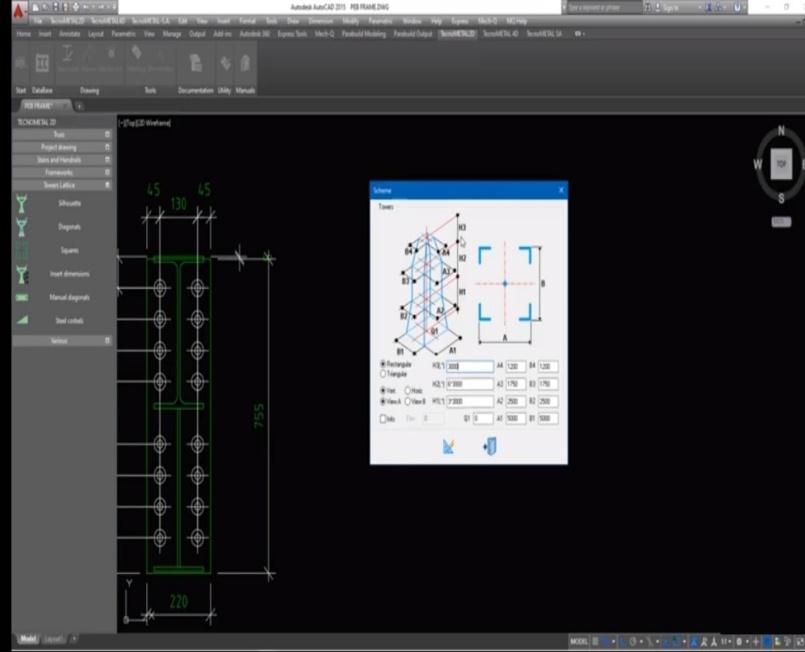Open the AutoCAD application menu logo

[19, 10]
